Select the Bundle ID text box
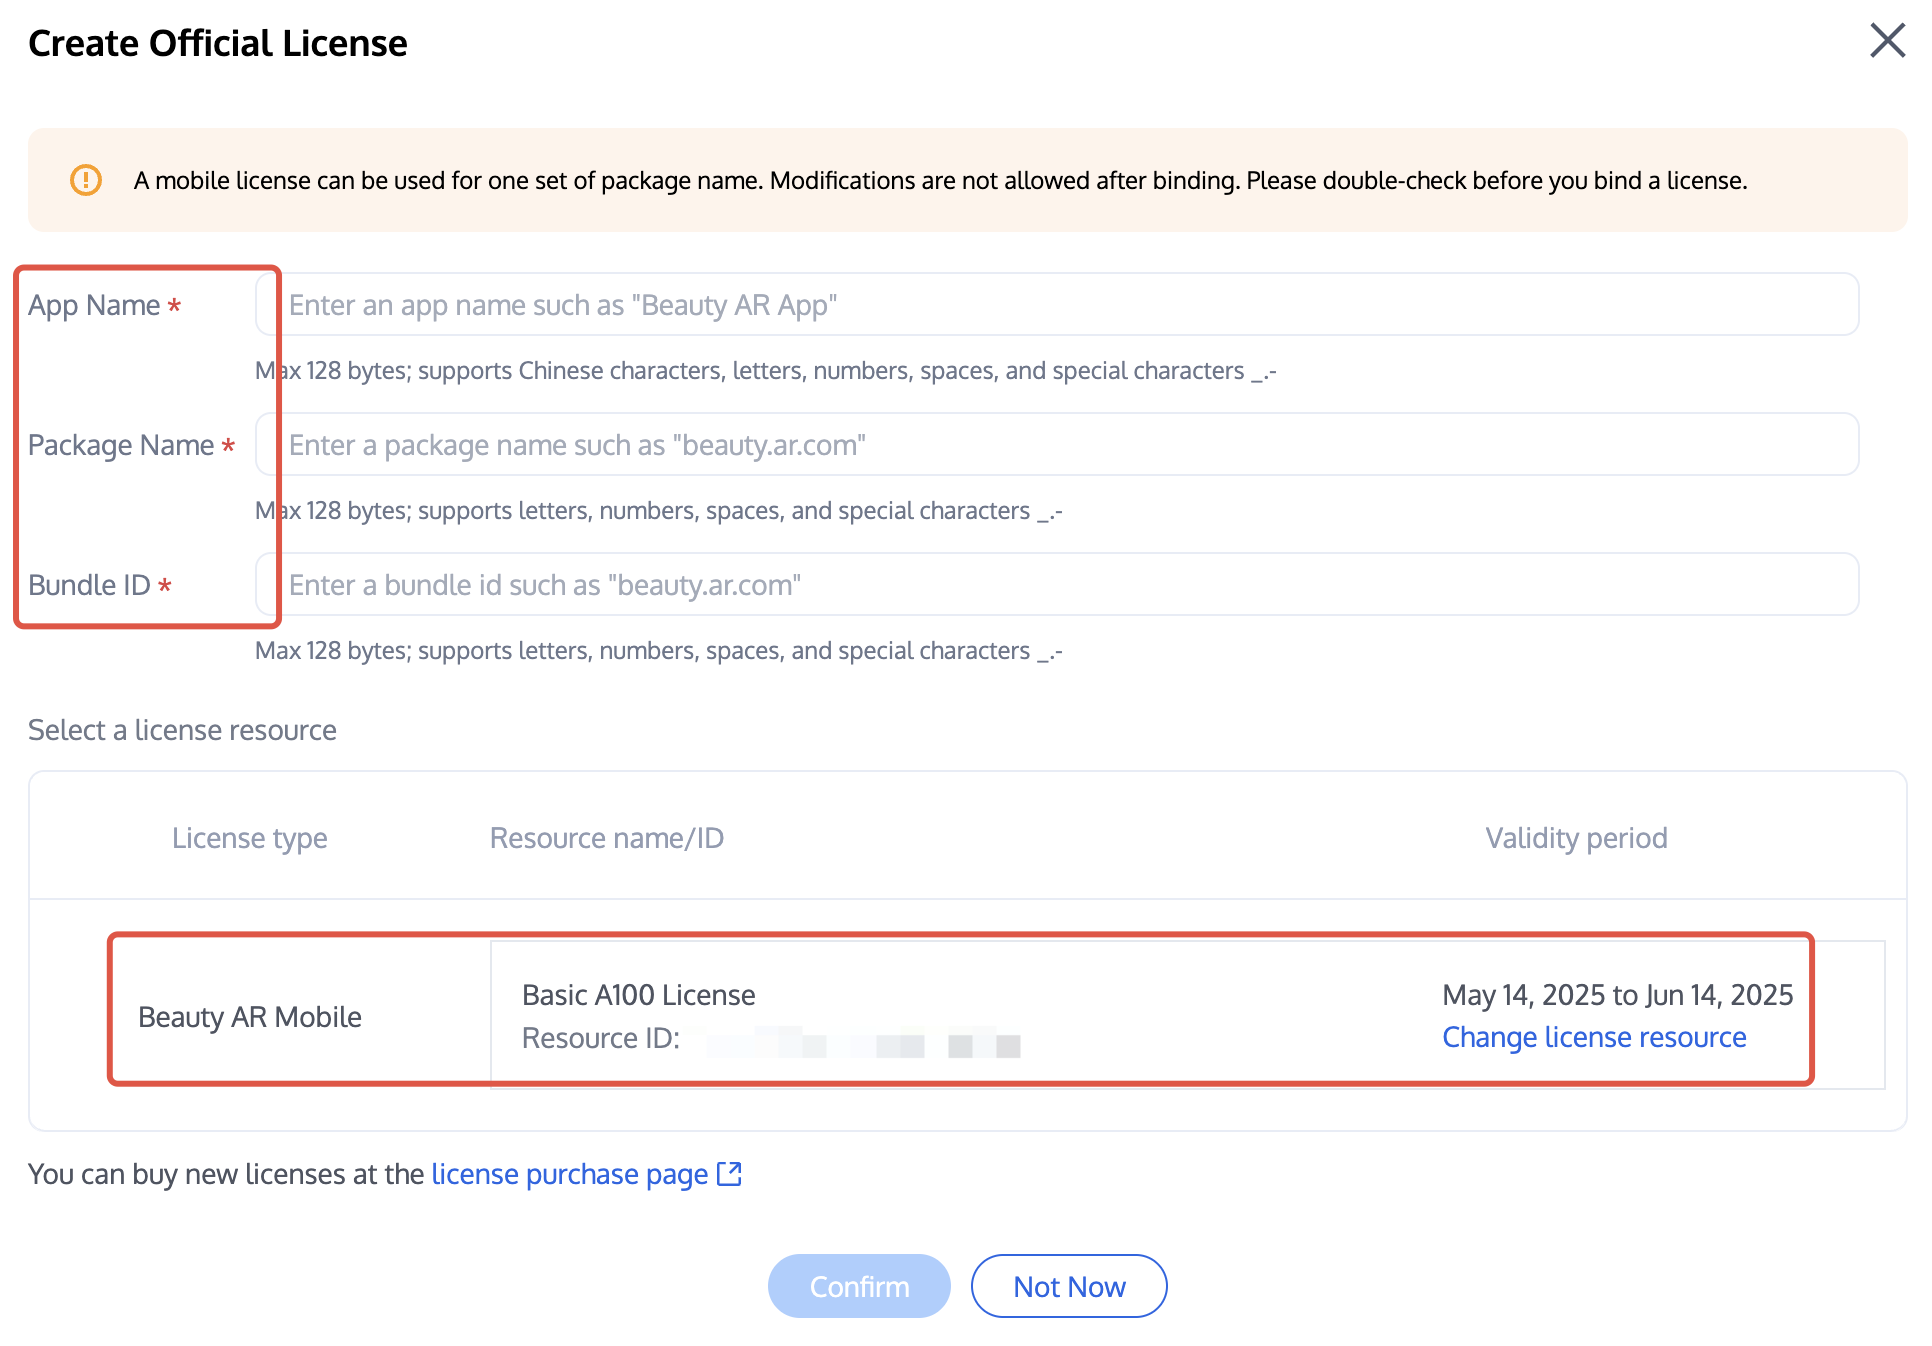 [x=1057, y=585]
